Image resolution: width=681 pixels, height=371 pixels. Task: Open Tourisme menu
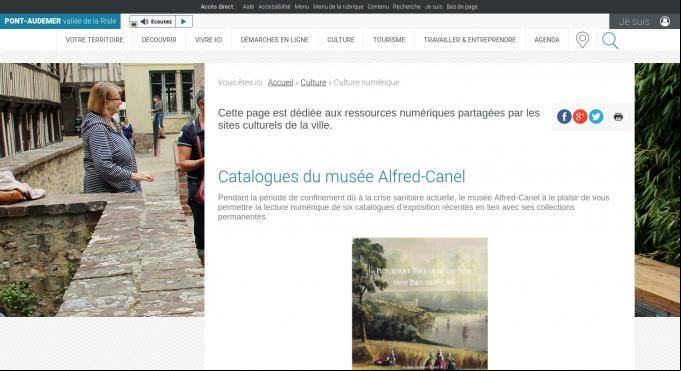[389, 40]
